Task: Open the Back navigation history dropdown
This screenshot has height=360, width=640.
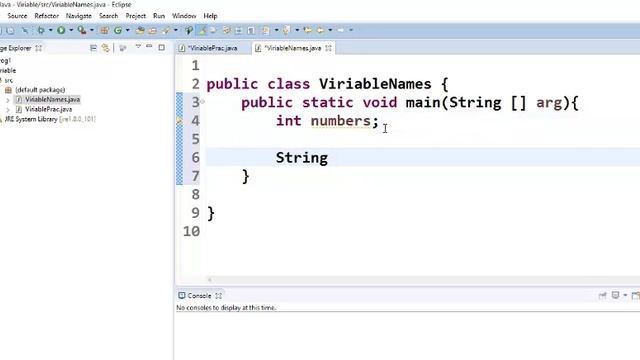Action: [x=330, y=30]
